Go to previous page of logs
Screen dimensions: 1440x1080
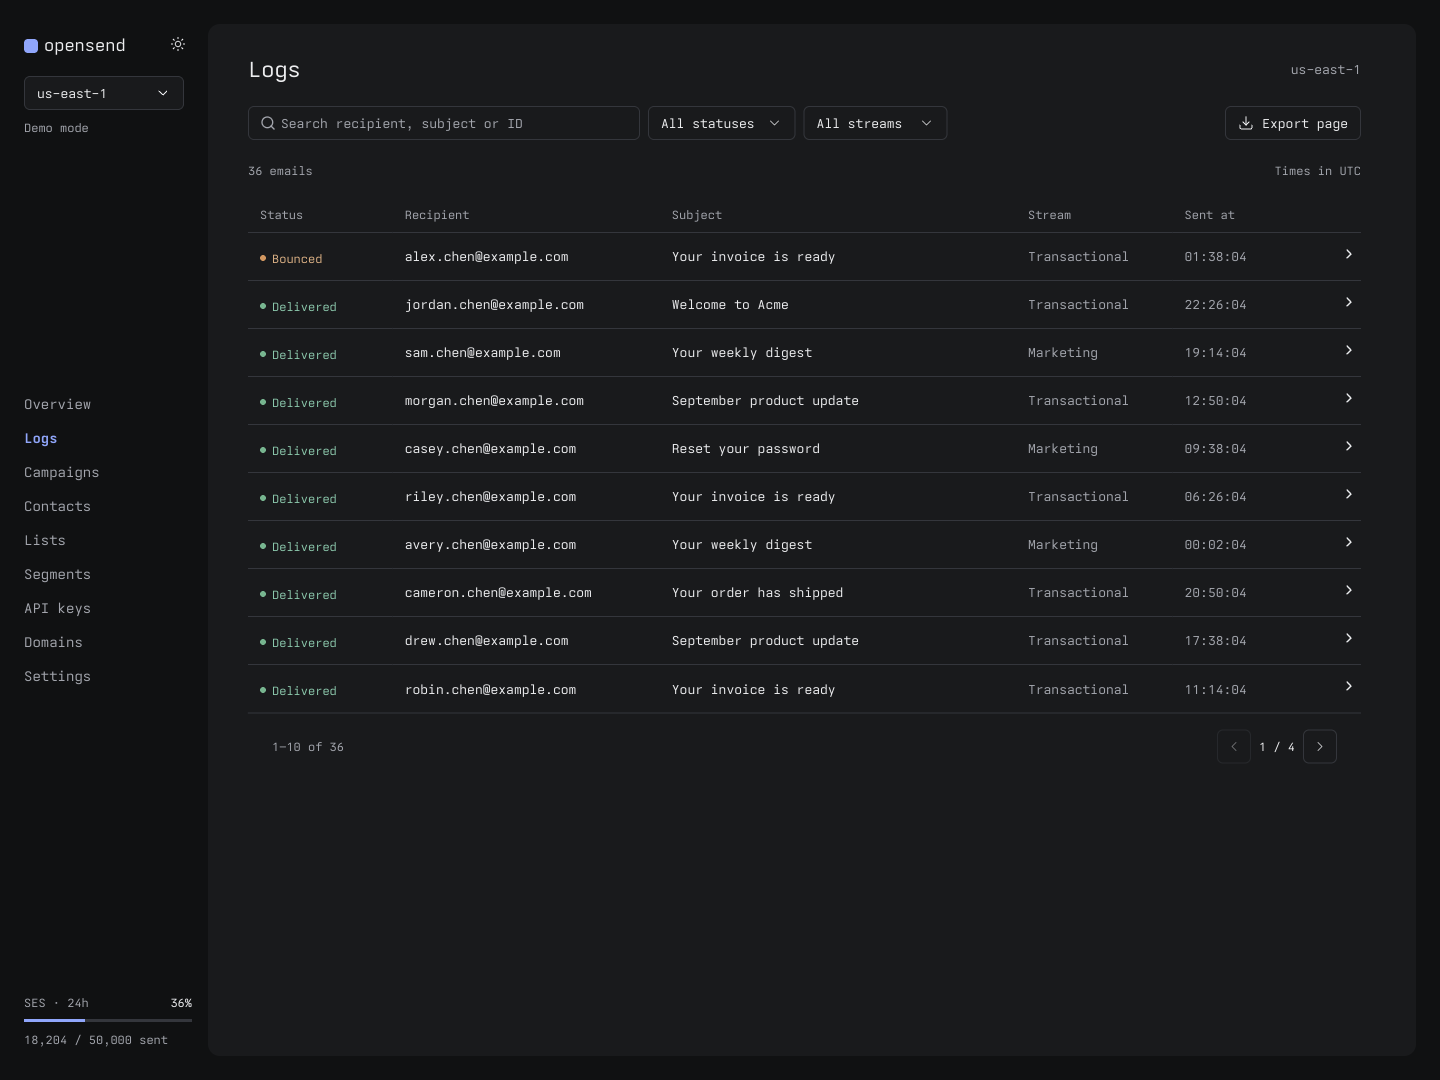[1234, 746]
